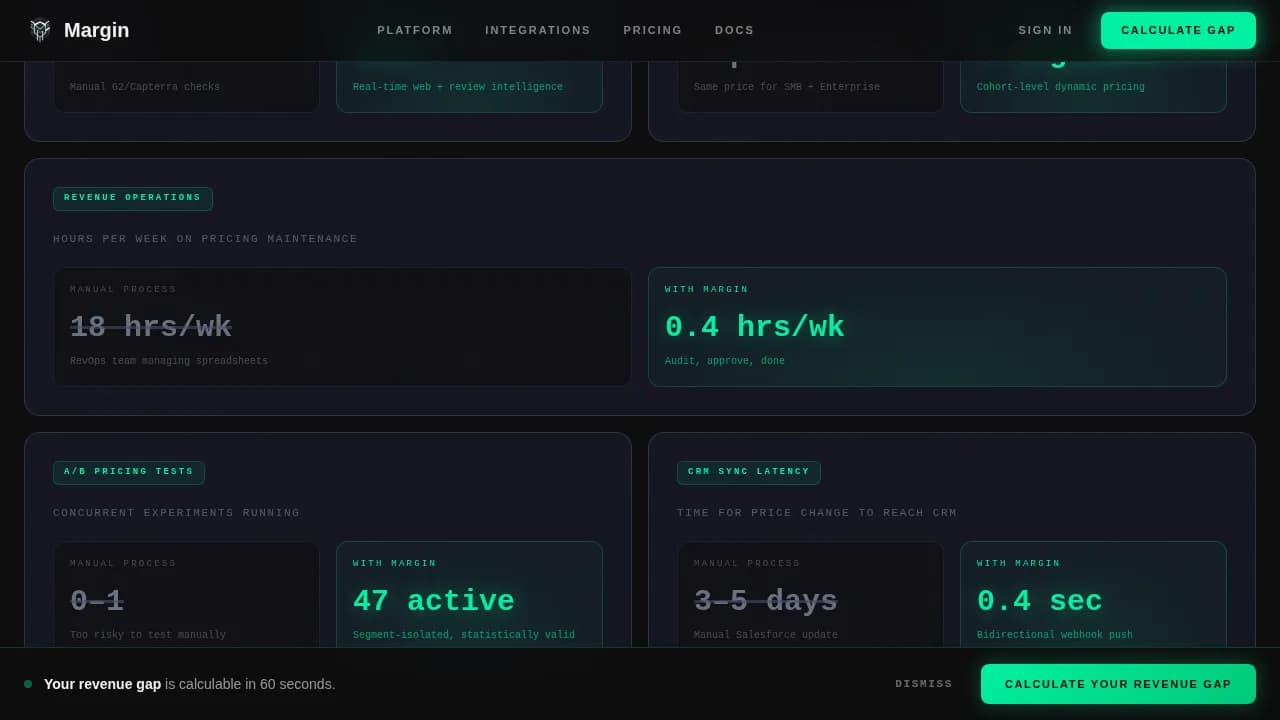Select the Revenue Operations badge
The width and height of the screenshot is (1280, 720).
point(133,198)
